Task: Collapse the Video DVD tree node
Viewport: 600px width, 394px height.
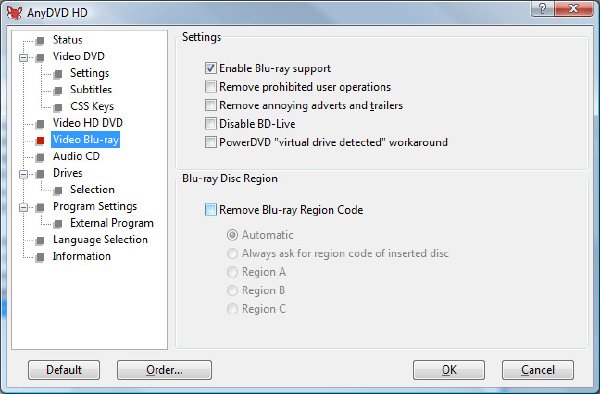Action: (23, 58)
